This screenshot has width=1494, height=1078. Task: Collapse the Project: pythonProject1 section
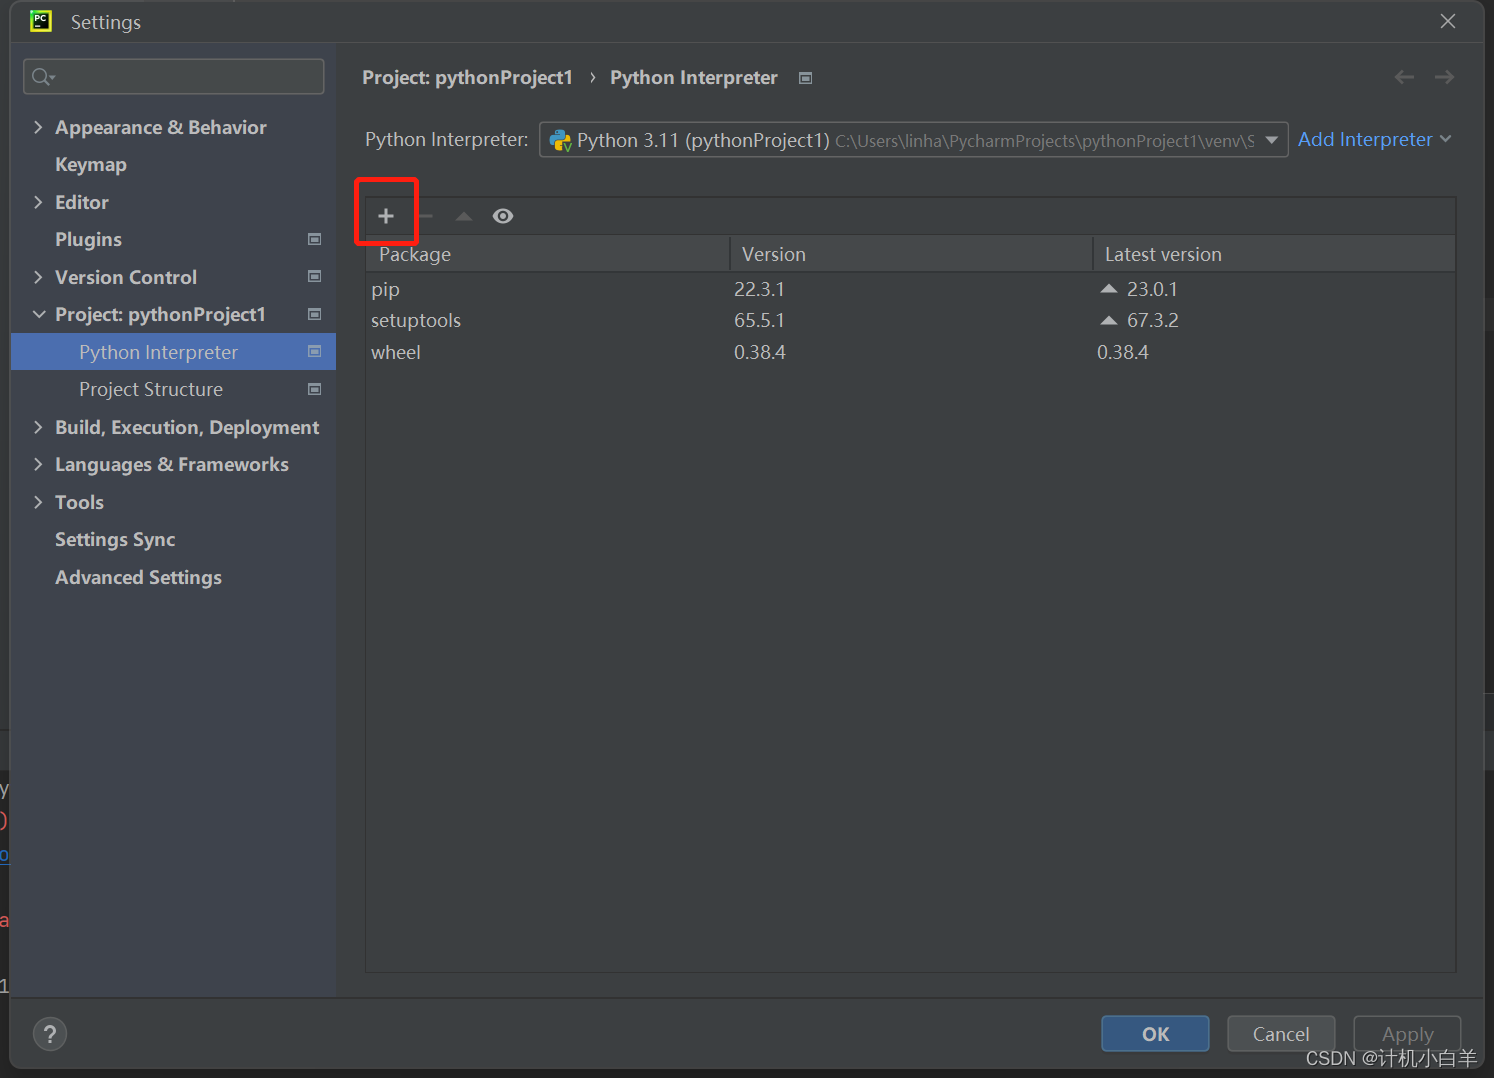(38, 314)
